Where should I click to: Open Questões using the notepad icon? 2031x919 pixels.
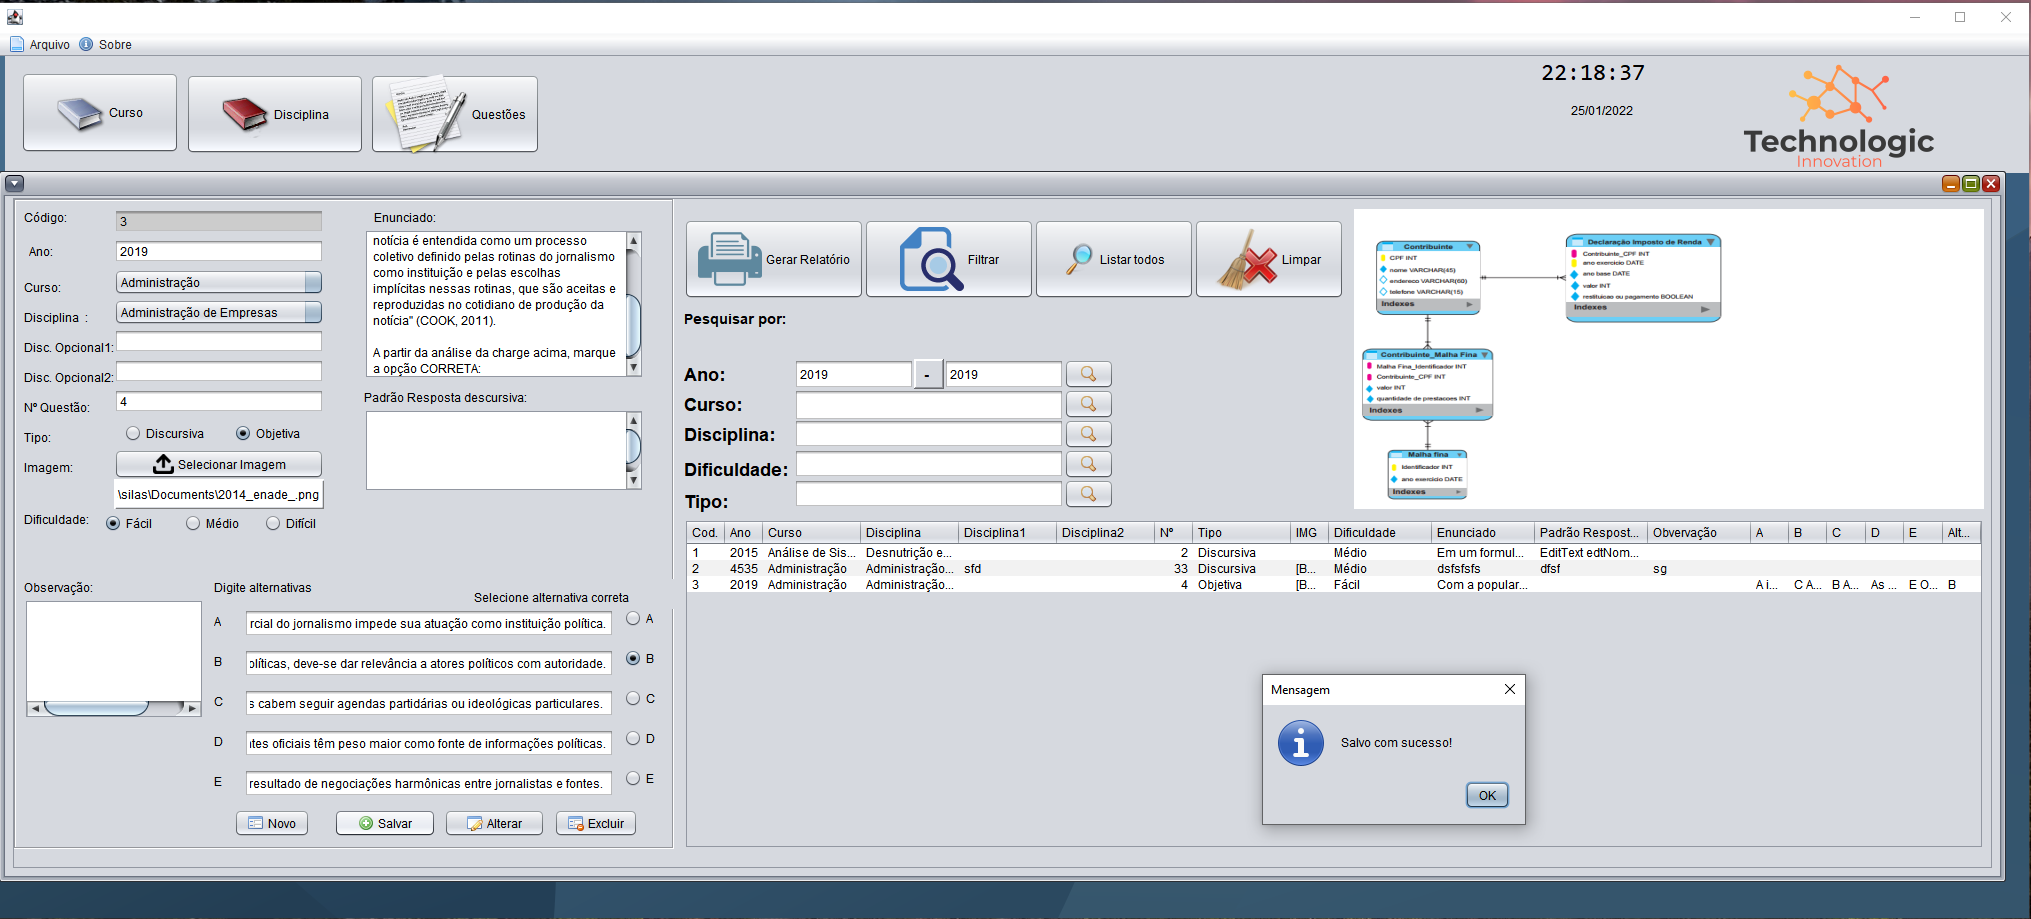tap(424, 113)
